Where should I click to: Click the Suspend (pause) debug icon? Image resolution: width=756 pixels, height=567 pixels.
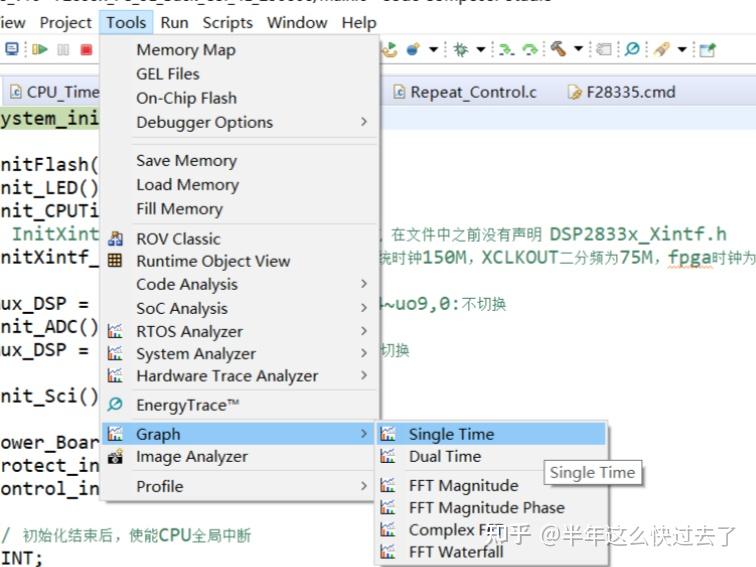click(63, 50)
